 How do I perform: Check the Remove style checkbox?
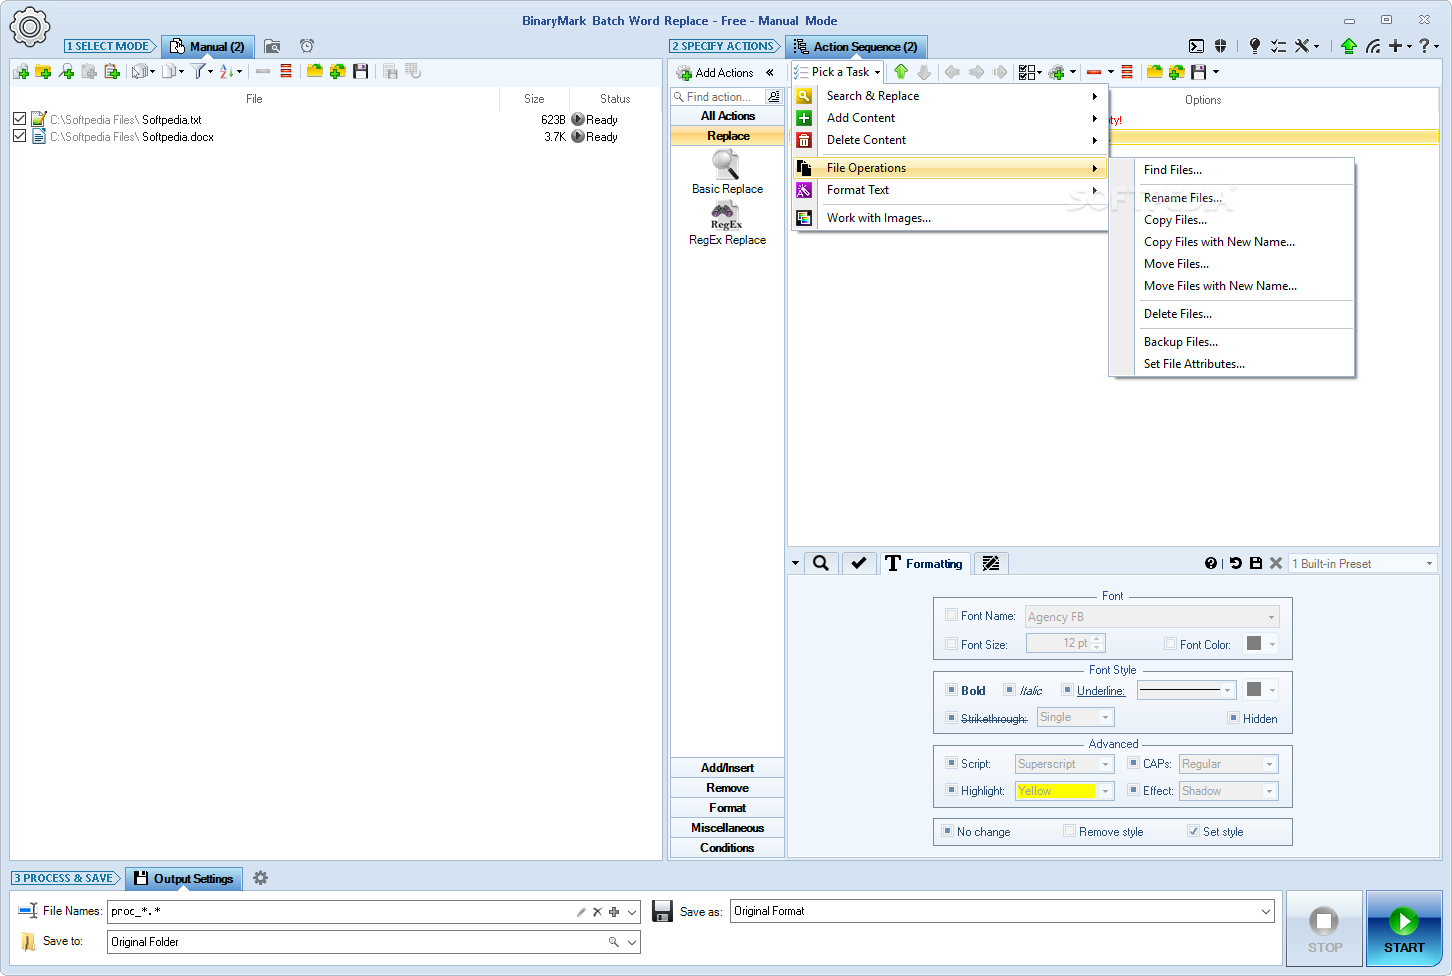click(1069, 831)
